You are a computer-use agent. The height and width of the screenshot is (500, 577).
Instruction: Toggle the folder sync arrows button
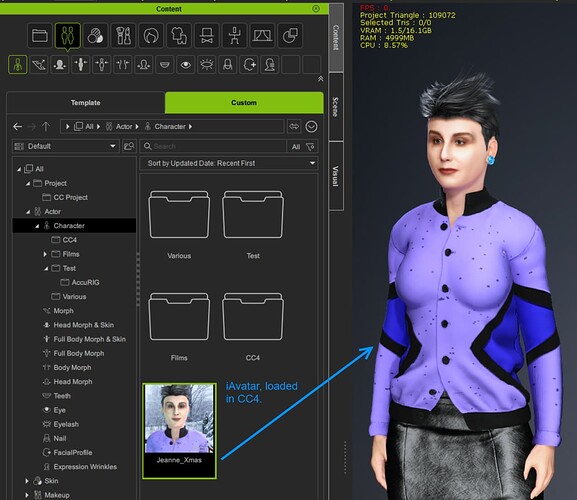[294, 127]
